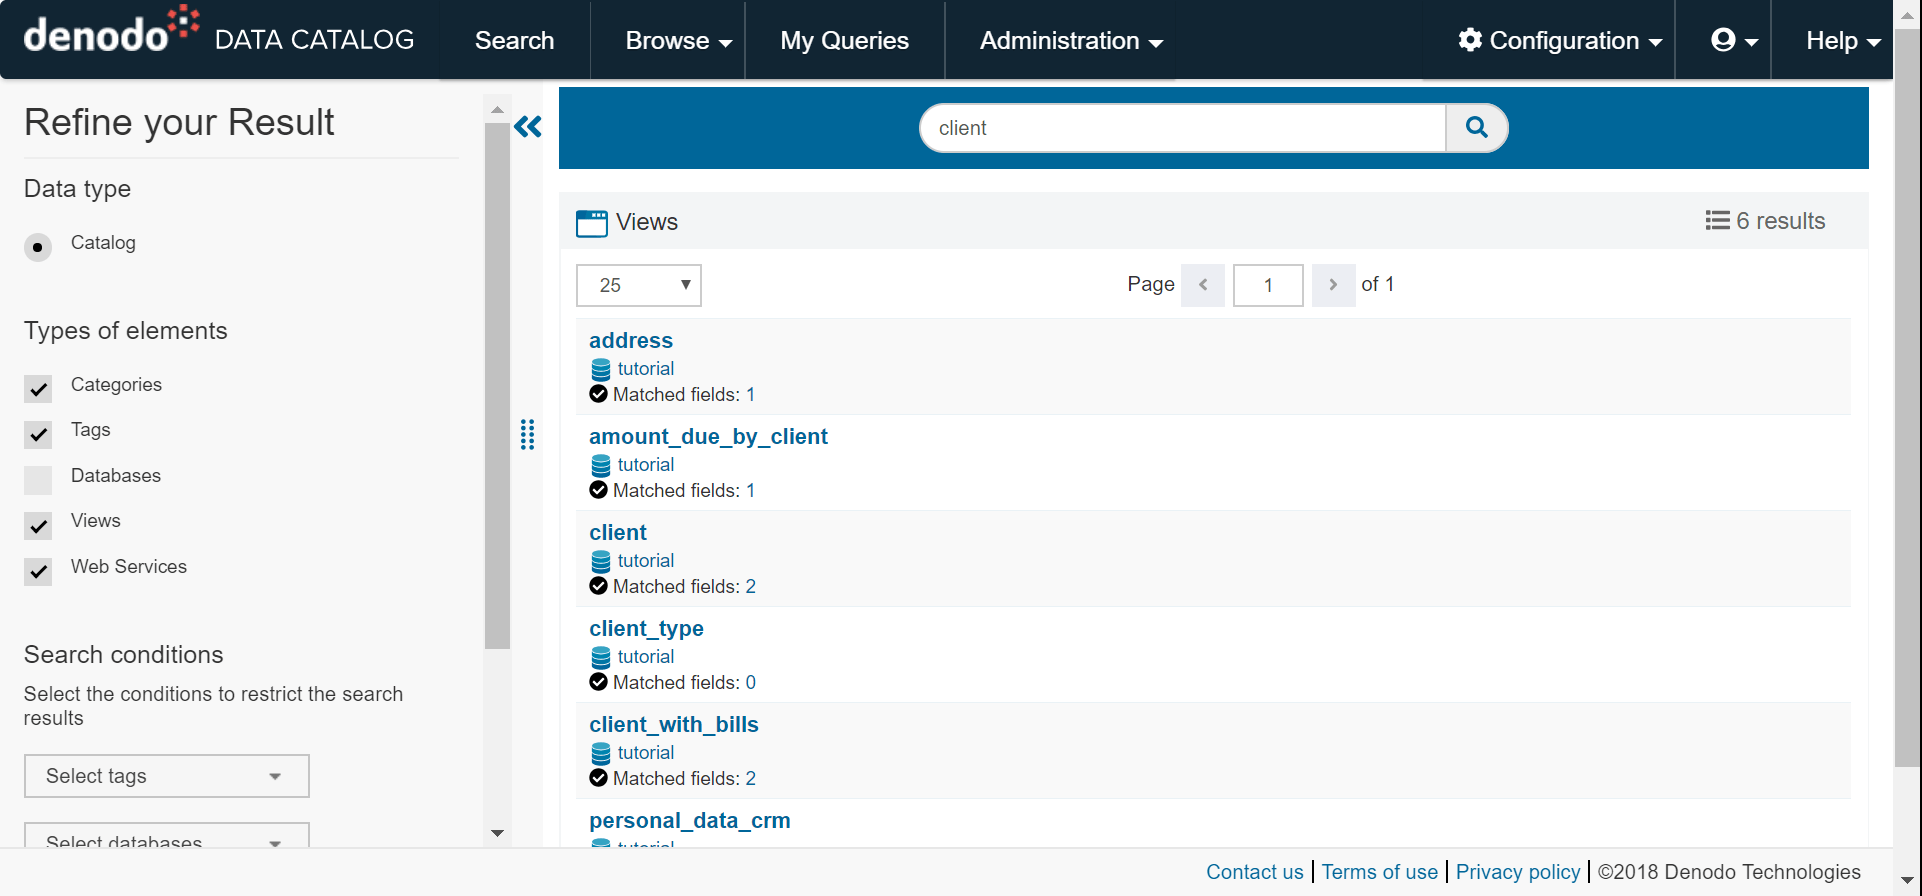Select the Catalog data type radio
Viewport: 1922px width, 896px height.
[38, 247]
